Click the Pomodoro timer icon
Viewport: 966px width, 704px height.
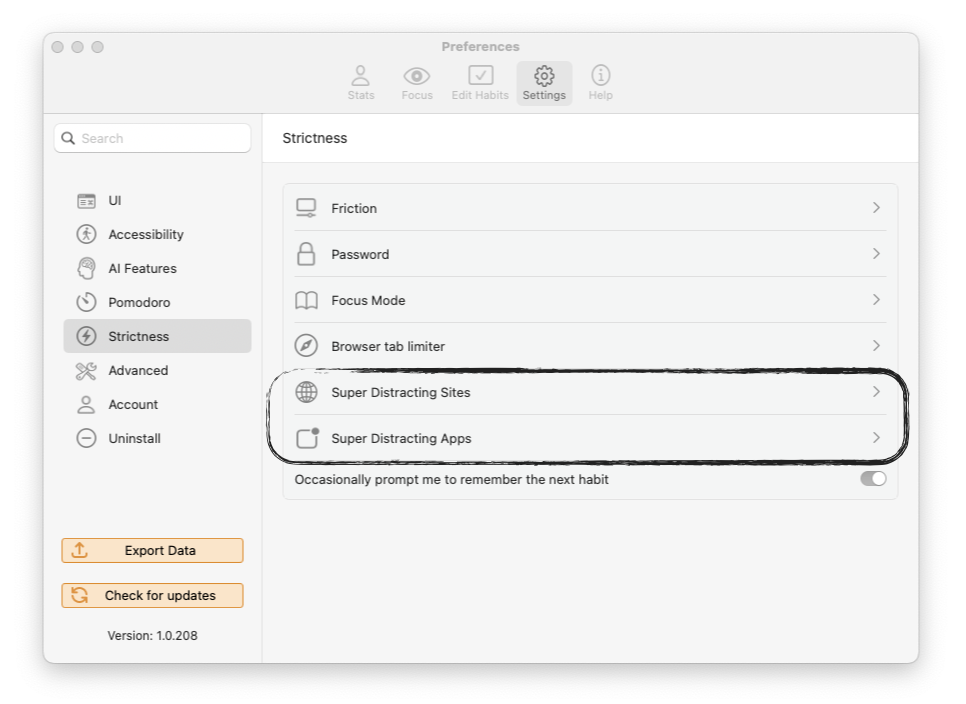86,302
